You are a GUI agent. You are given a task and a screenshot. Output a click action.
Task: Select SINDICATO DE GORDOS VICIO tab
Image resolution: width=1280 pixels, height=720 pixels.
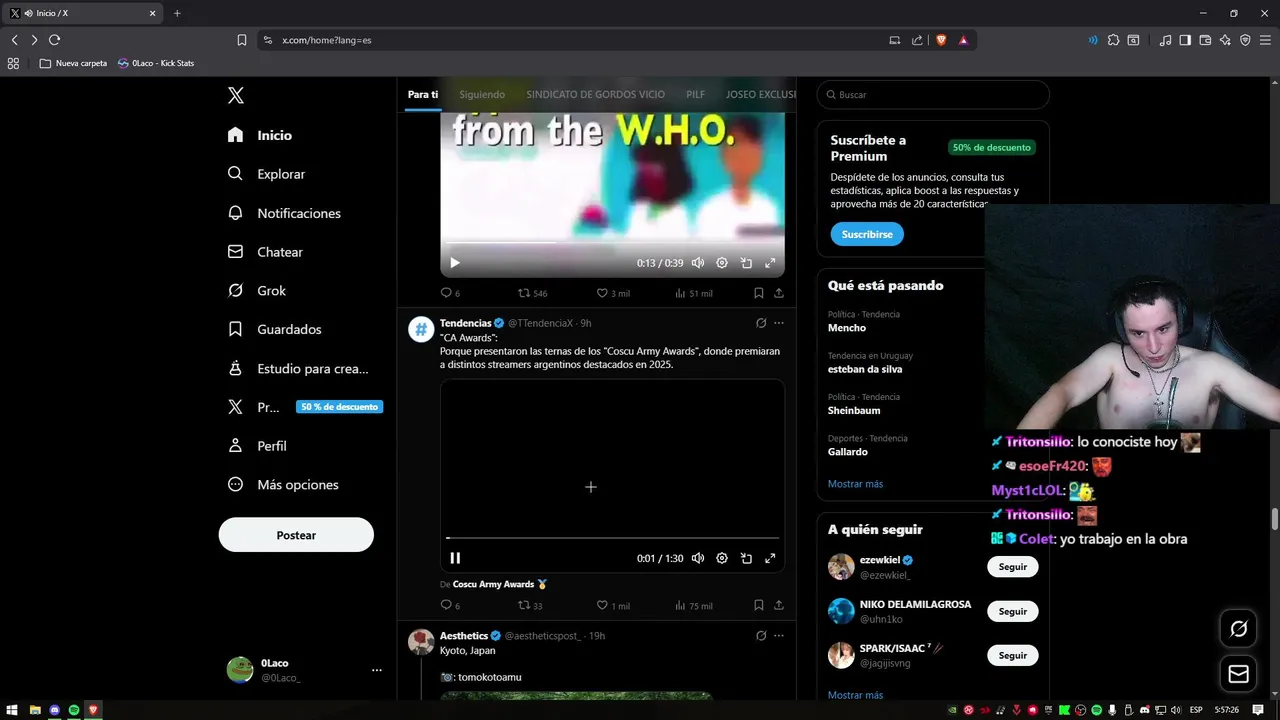tap(595, 94)
